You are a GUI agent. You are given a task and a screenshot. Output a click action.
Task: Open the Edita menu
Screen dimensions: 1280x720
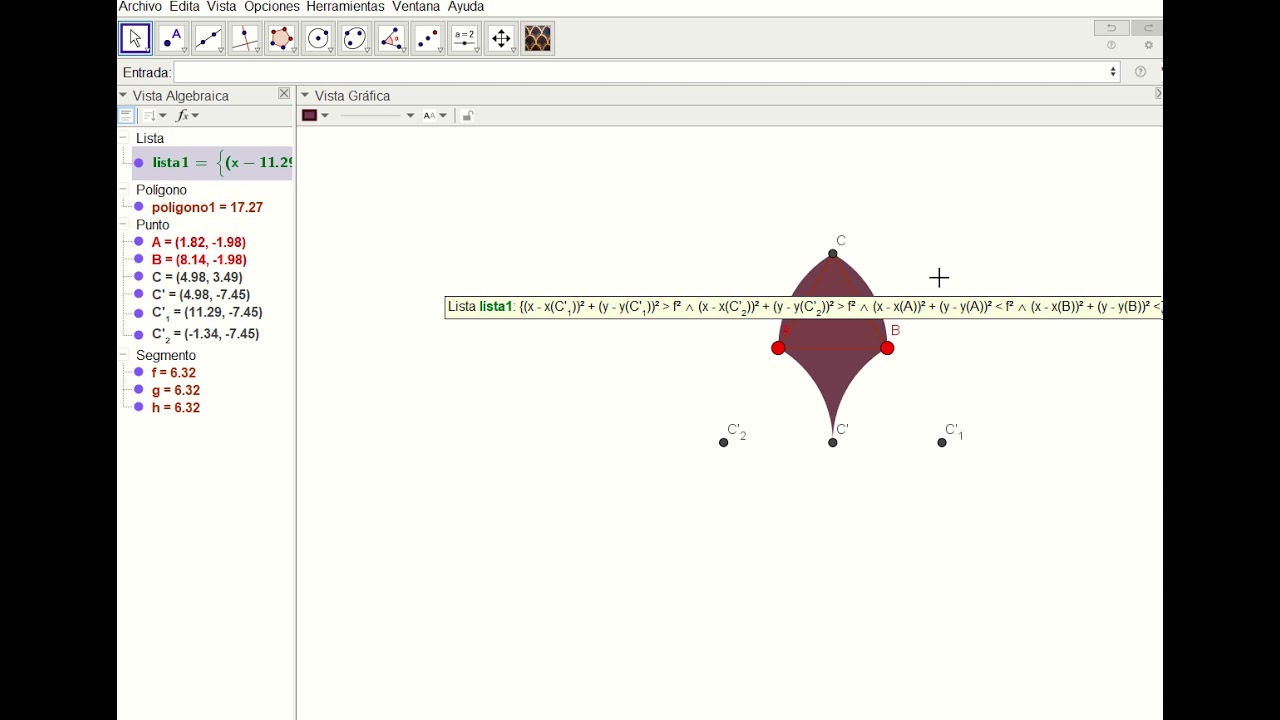[x=185, y=7]
